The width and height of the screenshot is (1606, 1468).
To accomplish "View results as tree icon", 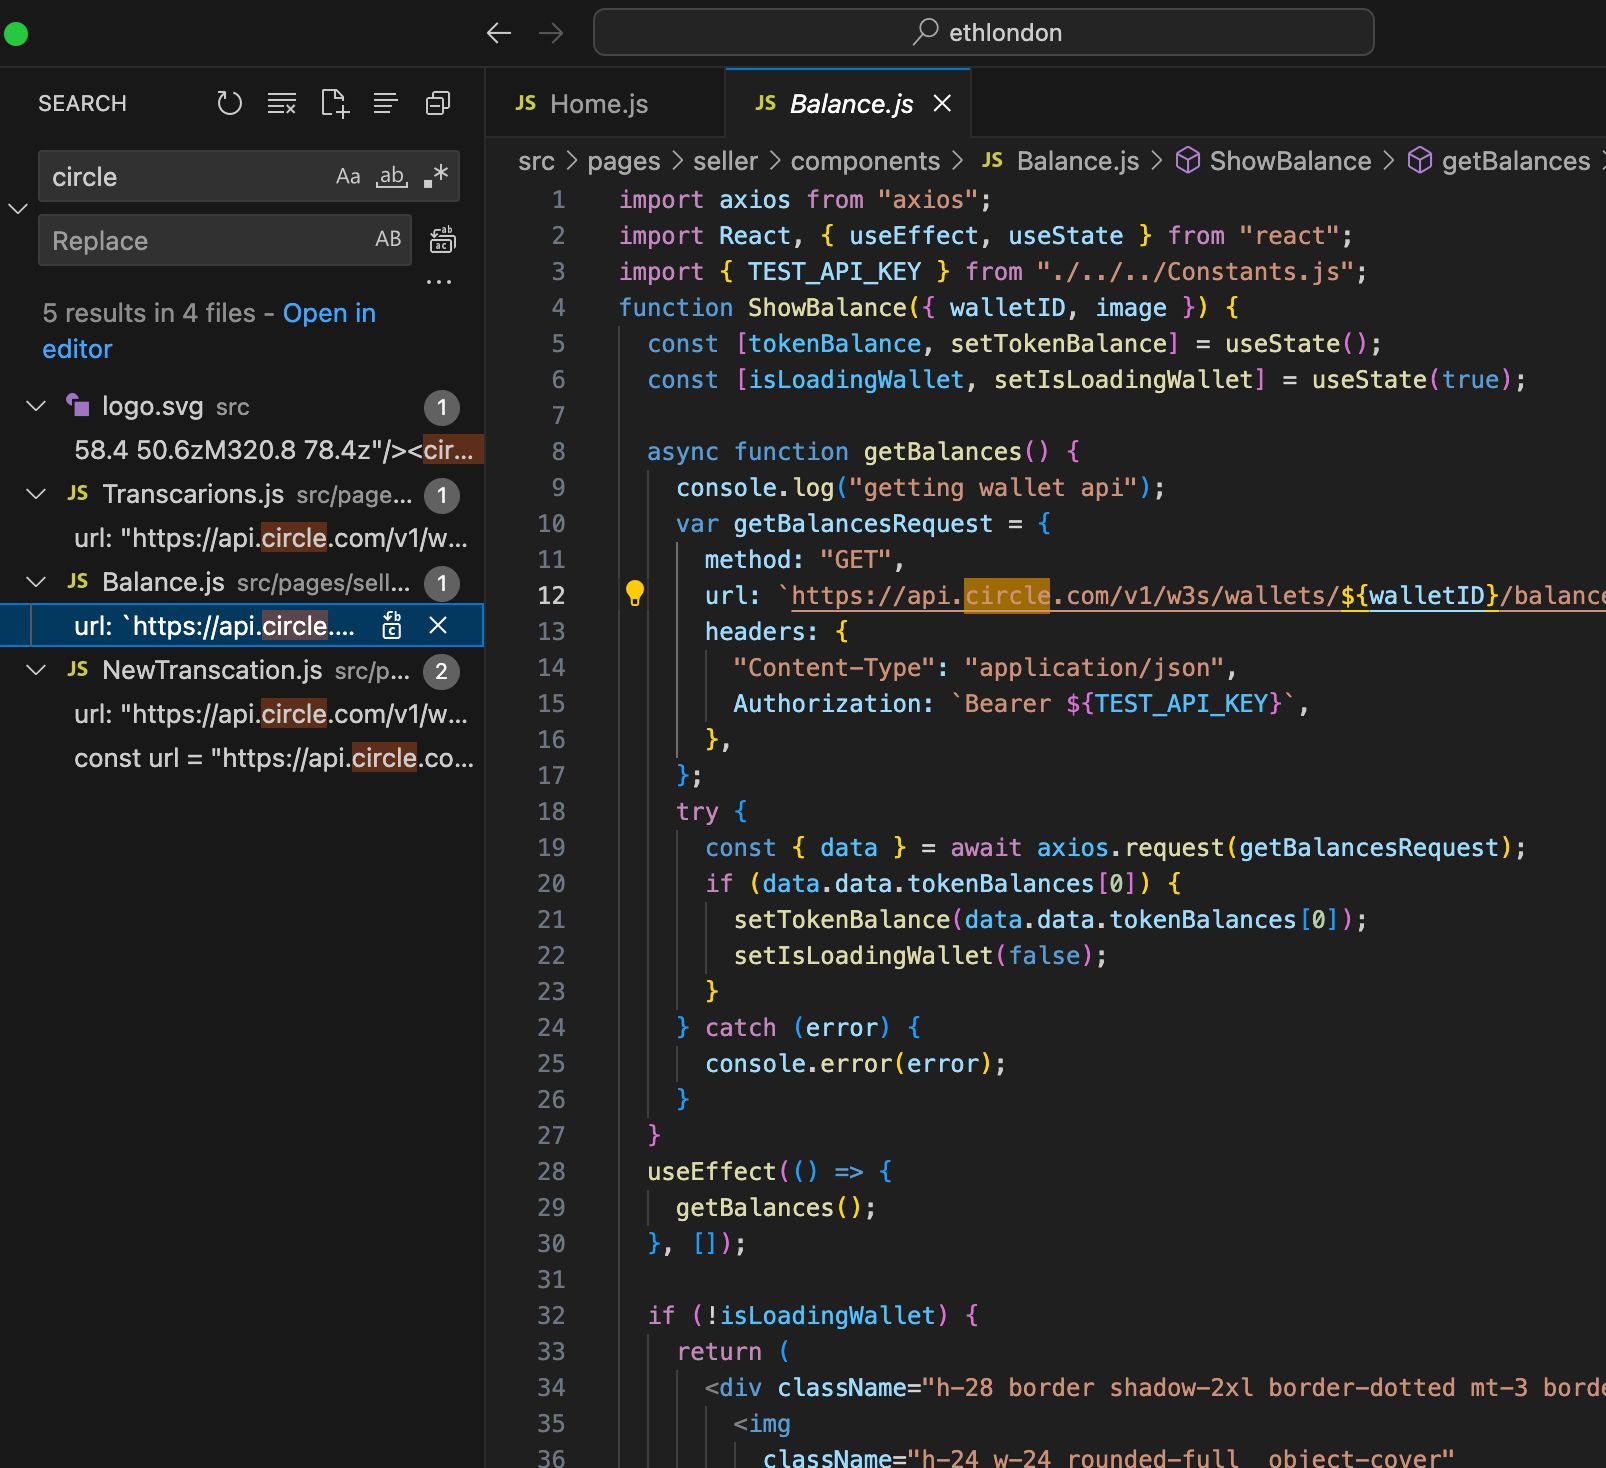I will 385,103.
